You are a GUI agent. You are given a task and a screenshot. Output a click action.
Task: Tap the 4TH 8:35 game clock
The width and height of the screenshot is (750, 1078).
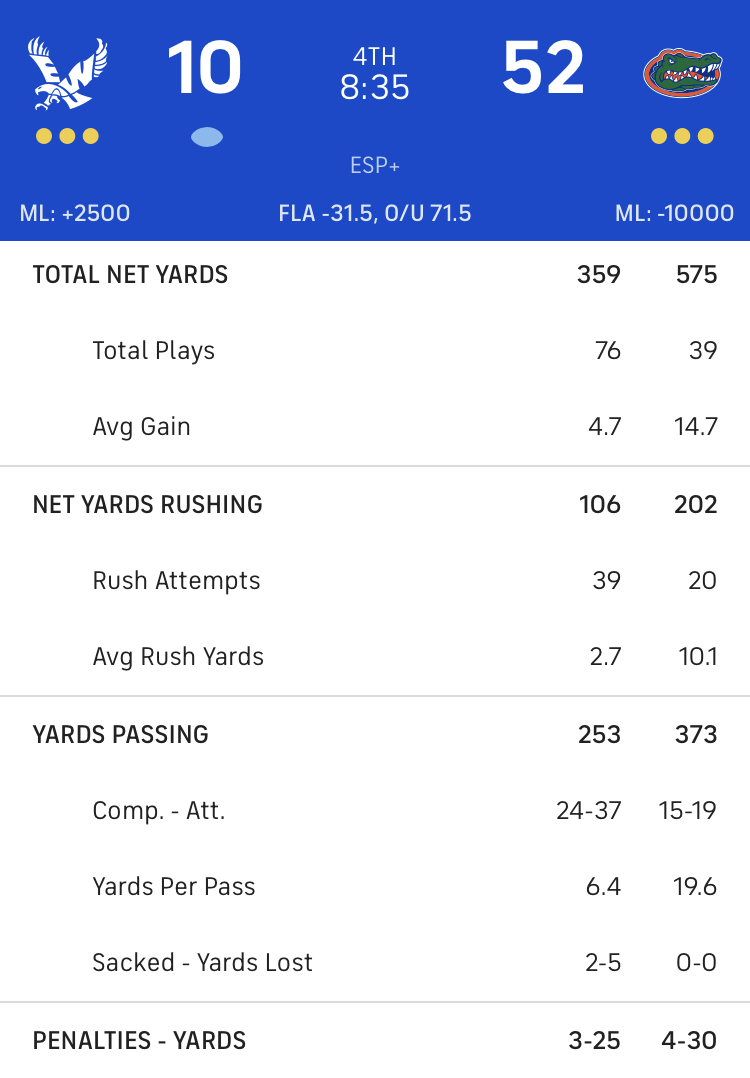point(375,74)
